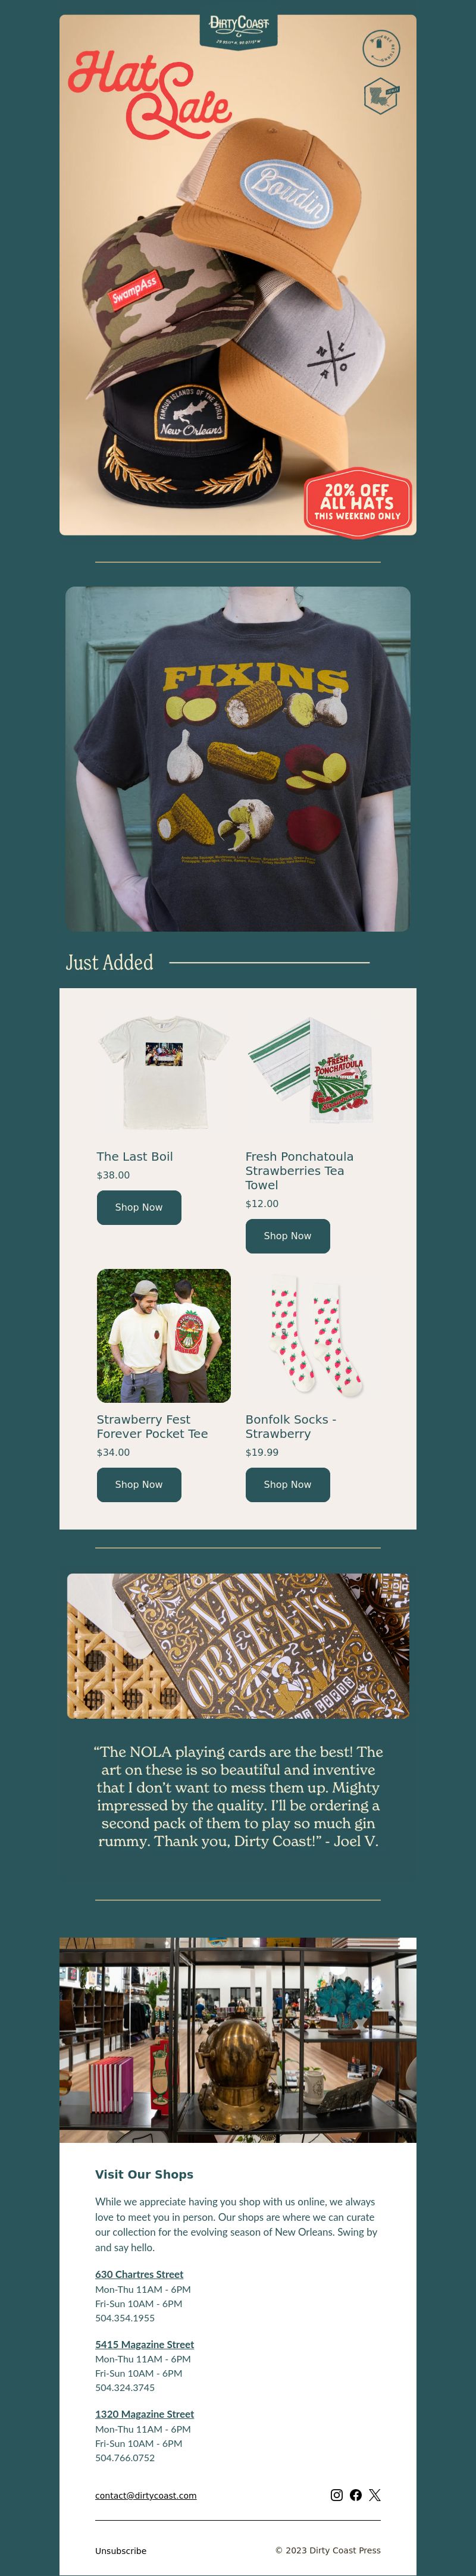This screenshot has width=476, height=2576.
Task: Open The Last Boil shirt thumbnail
Action: click(164, 1073)
